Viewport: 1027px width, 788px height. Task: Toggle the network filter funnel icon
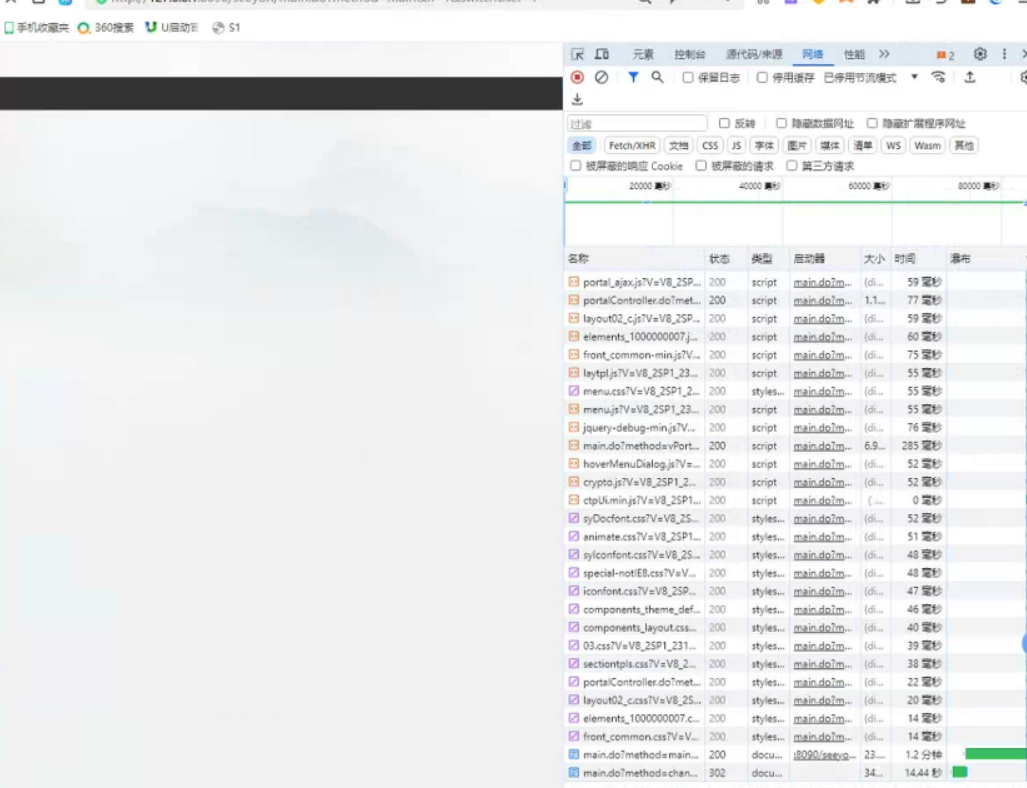point(633,77)
